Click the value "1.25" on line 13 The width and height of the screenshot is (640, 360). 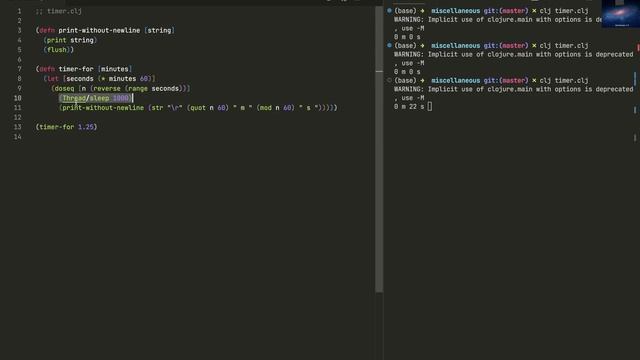point(86,127)
